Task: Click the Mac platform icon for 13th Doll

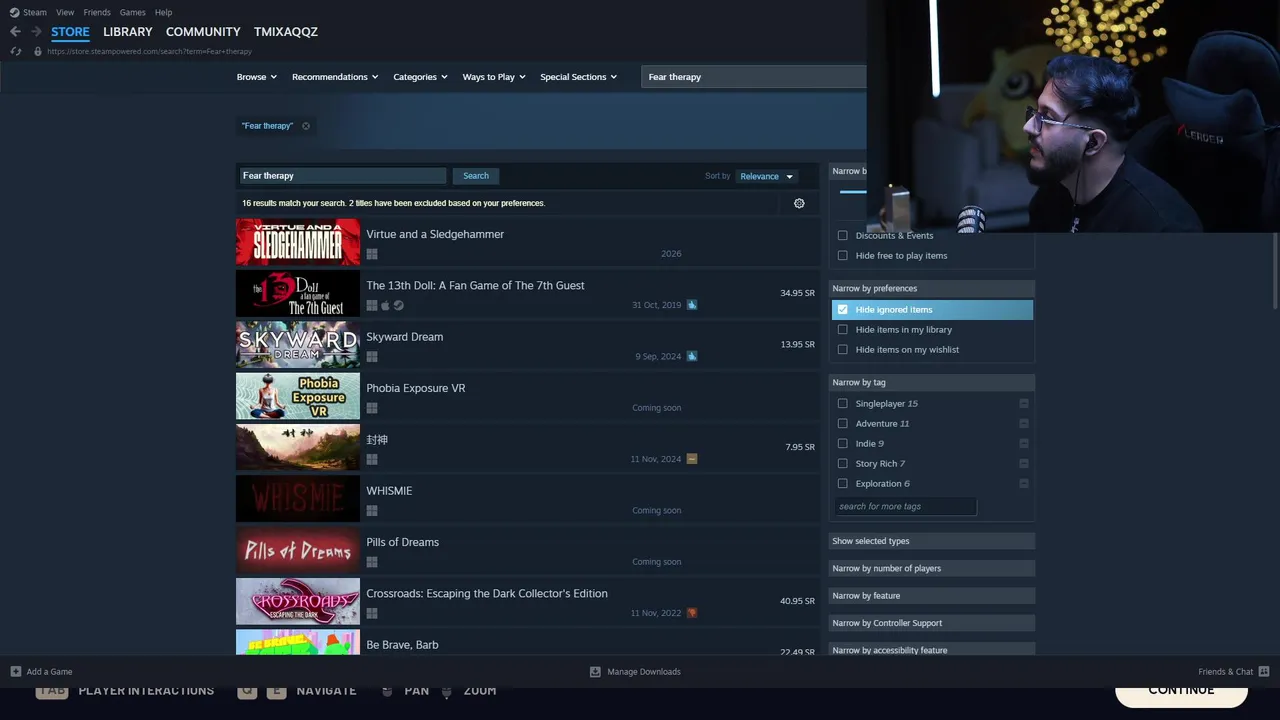Action: [385, 305]
